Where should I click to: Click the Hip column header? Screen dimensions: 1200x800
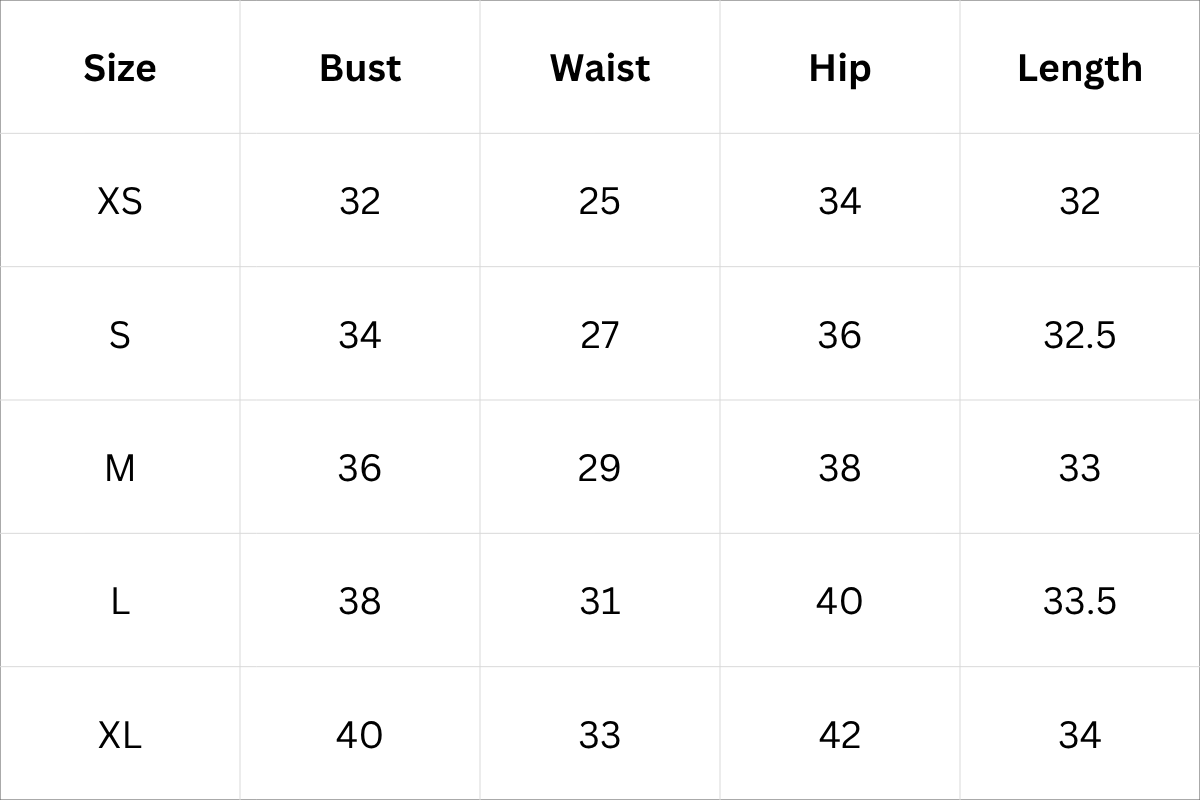(840, 68)
